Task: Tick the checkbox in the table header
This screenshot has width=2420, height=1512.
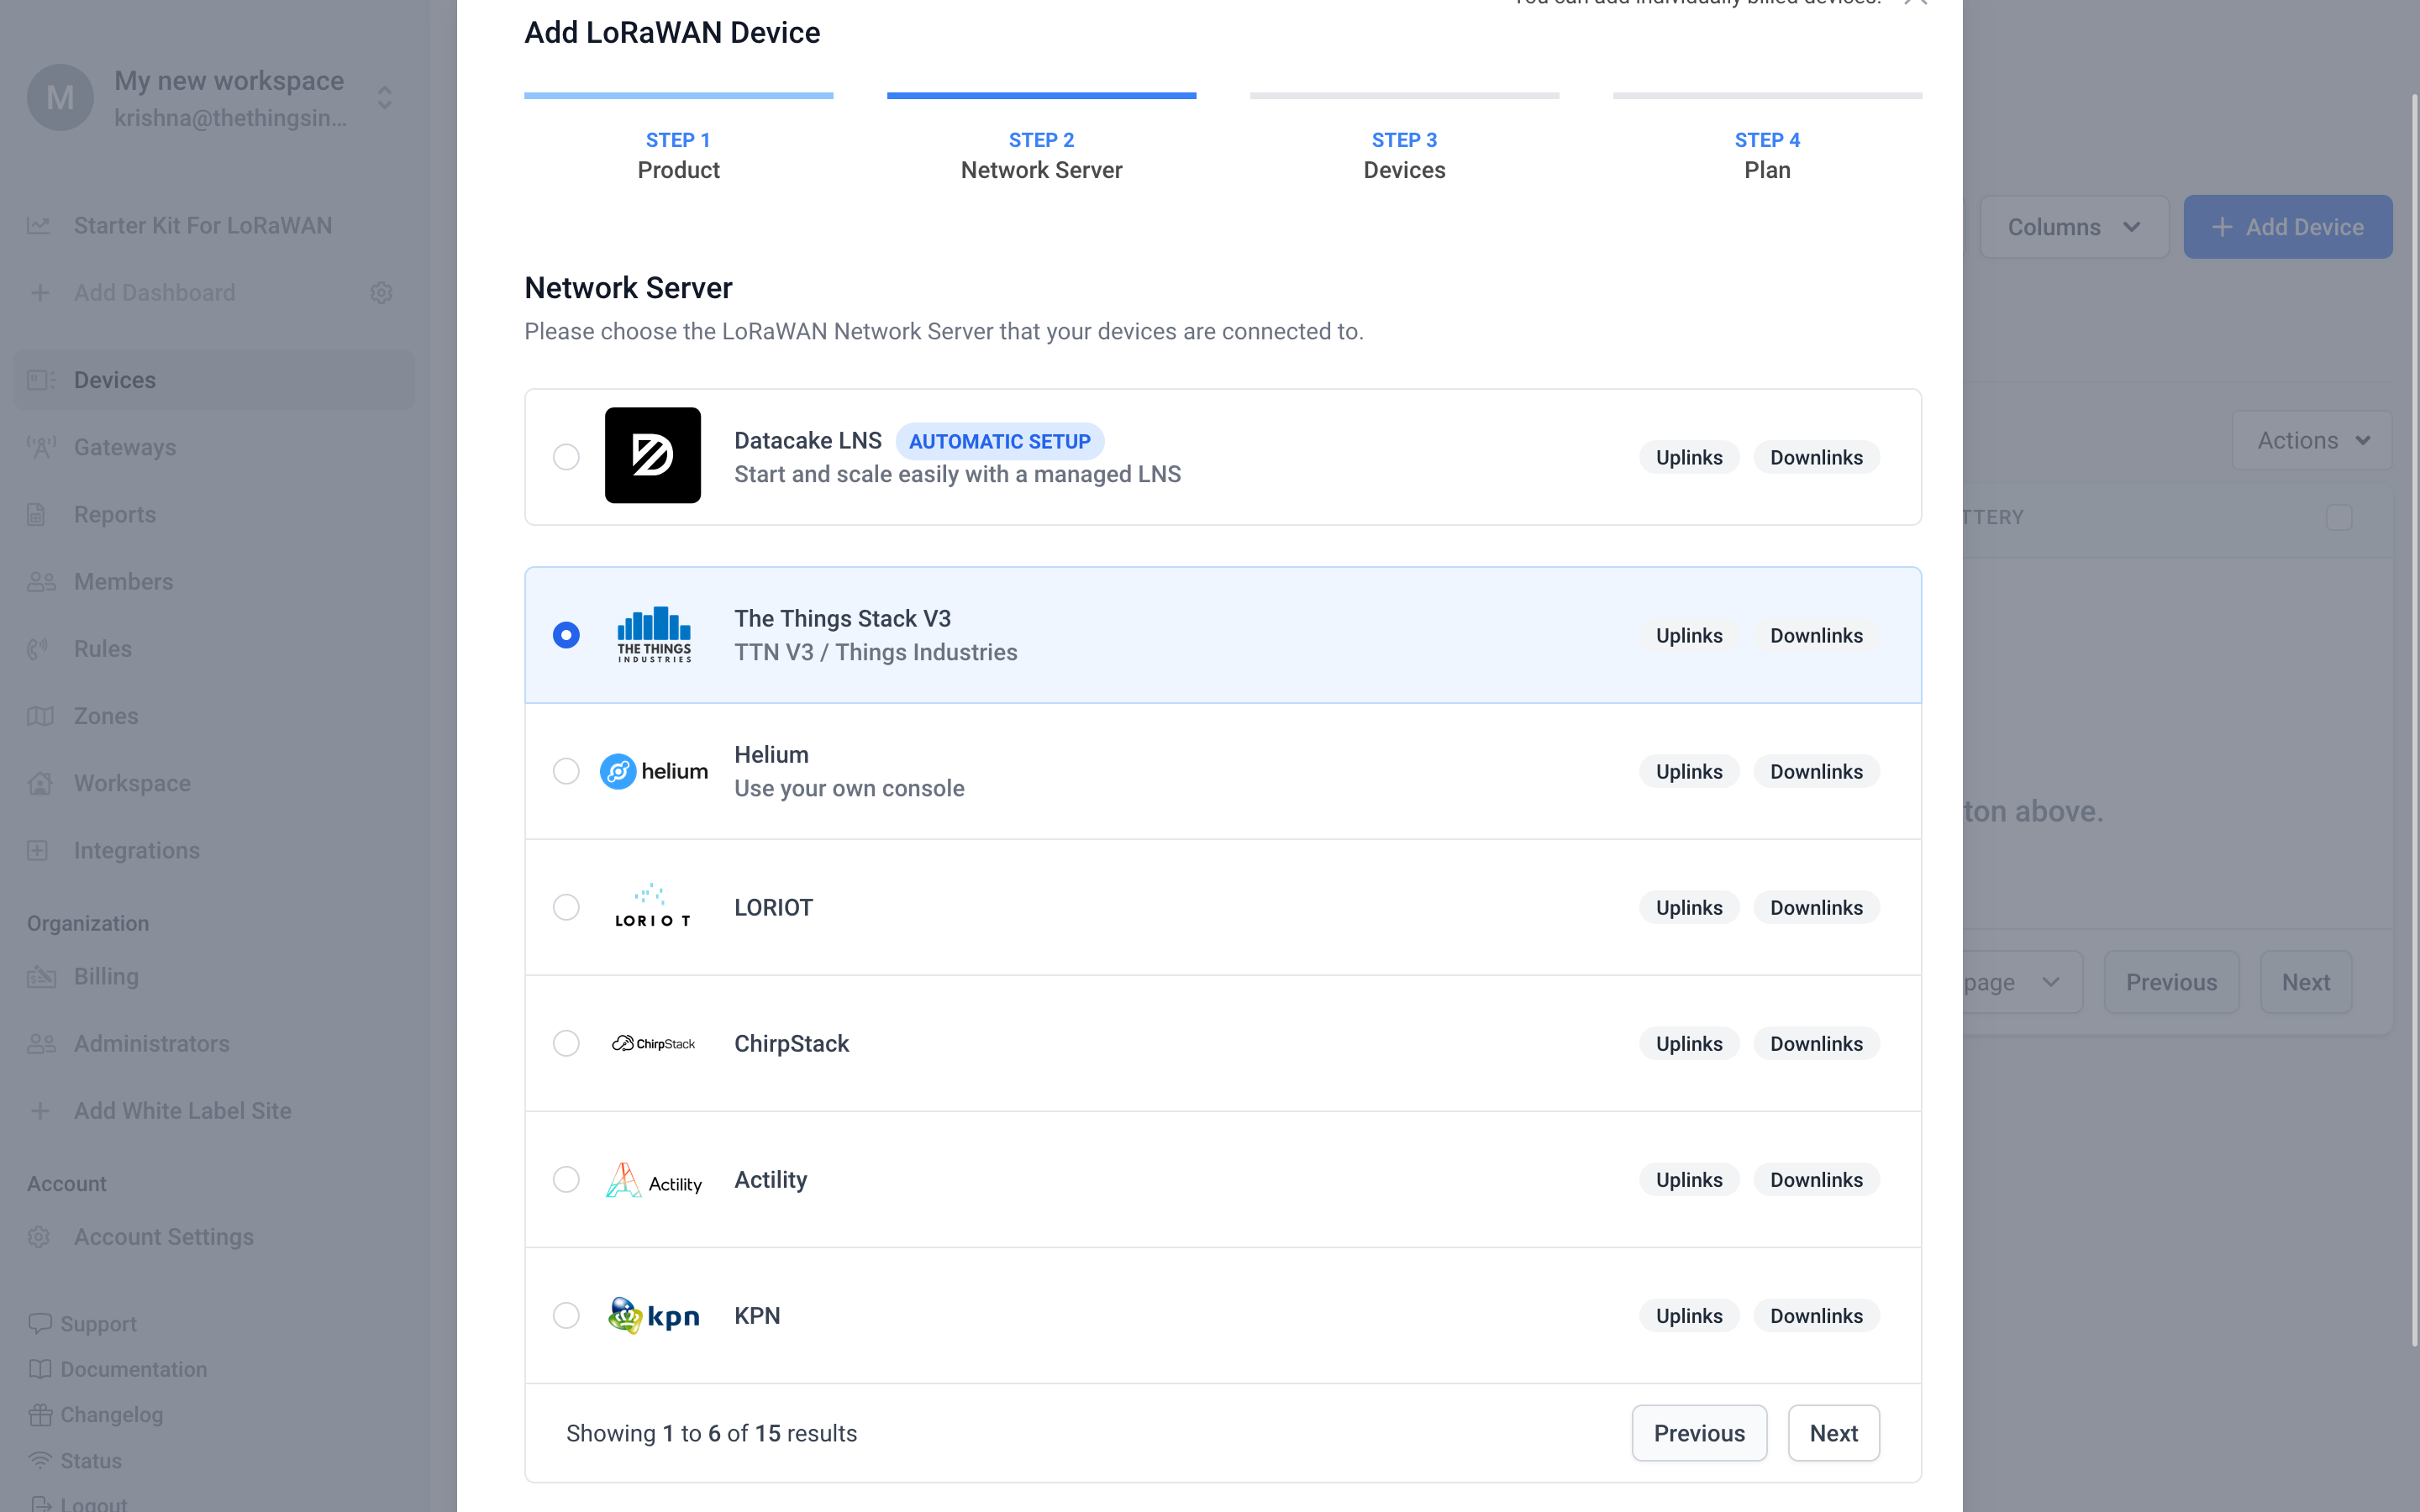Action: point(2338,517)
